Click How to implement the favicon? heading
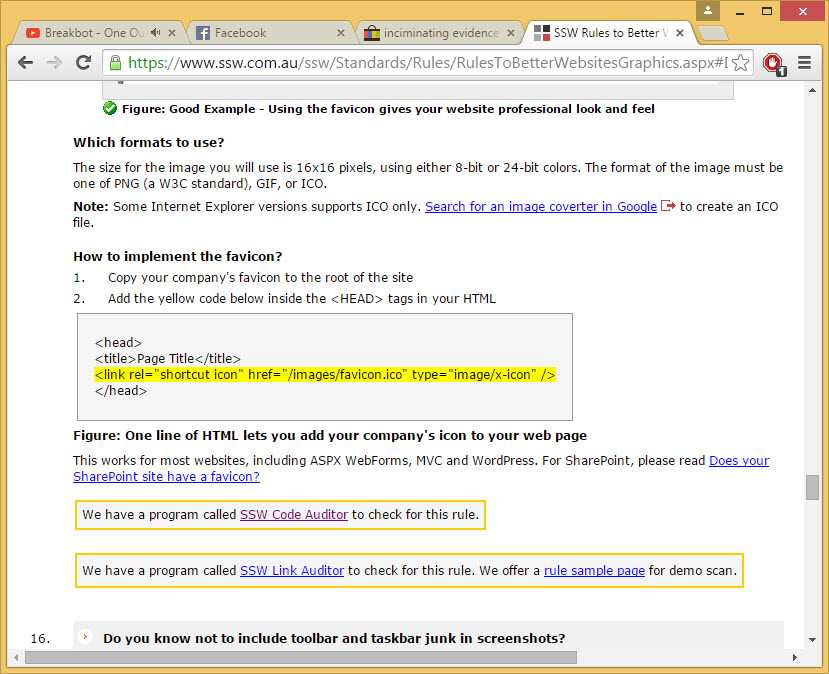This screenshot has width=829, height=674. pyautogui.click(x=178, y=256)
